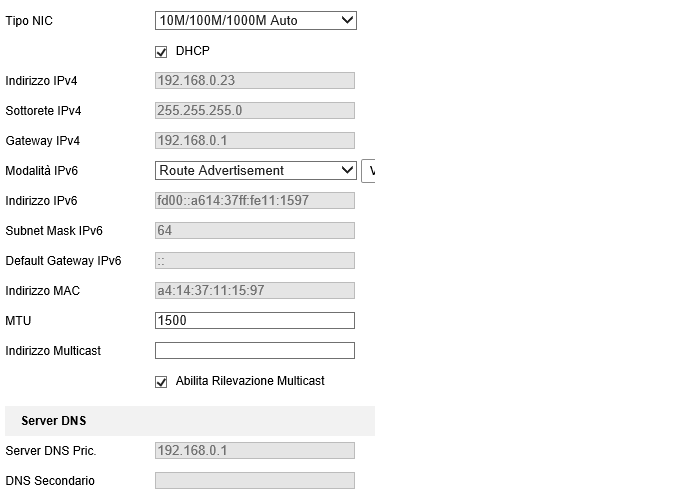Click the arrow on the Tipo NIC combo box
This screenshot has width=674, height=502.
pyautogui.click(x=347, y=20)
